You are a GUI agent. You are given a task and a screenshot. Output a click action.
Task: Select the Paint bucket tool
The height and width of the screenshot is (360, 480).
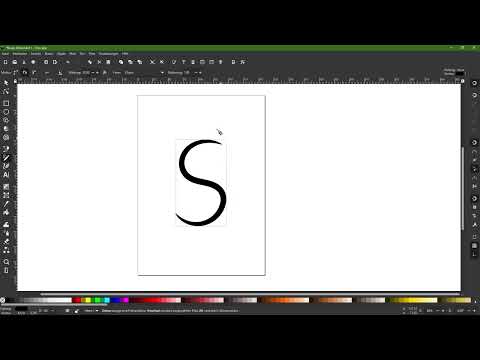click(x=6, y=212)
